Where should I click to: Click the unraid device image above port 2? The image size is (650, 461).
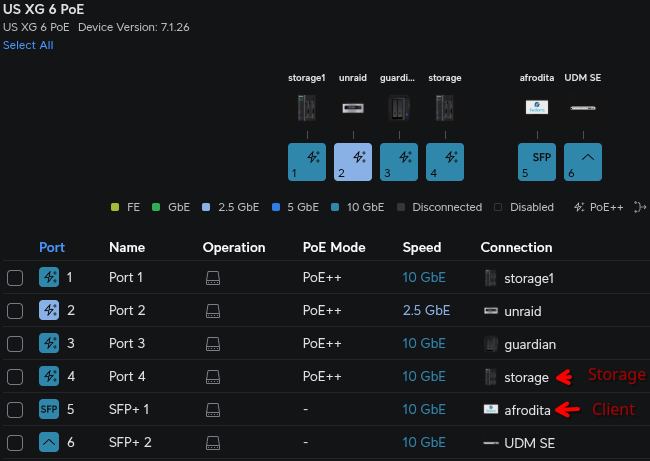pos(353,108)
